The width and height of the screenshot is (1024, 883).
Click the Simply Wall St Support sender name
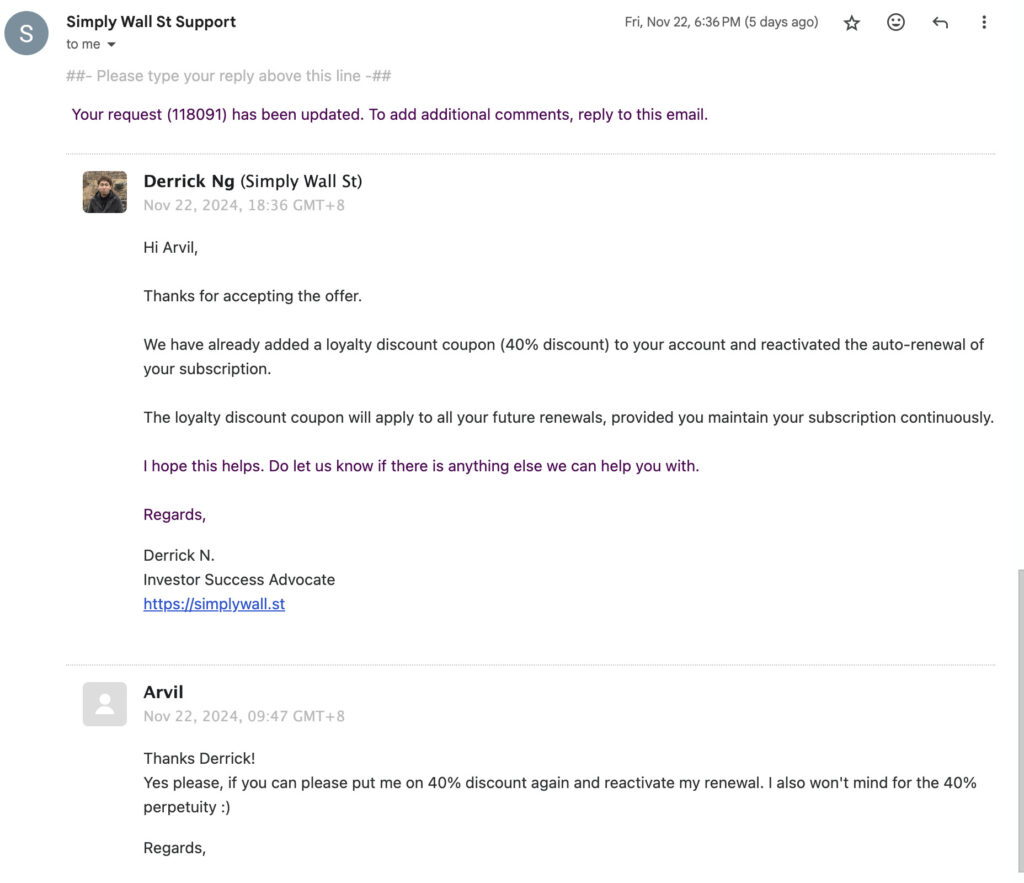click(x=151, y=21)
